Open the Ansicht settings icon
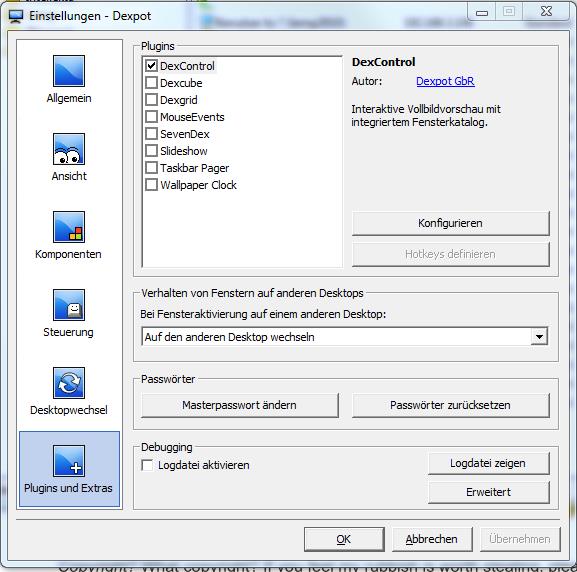This screenshot has width=577, height=572. click(69, 149)
